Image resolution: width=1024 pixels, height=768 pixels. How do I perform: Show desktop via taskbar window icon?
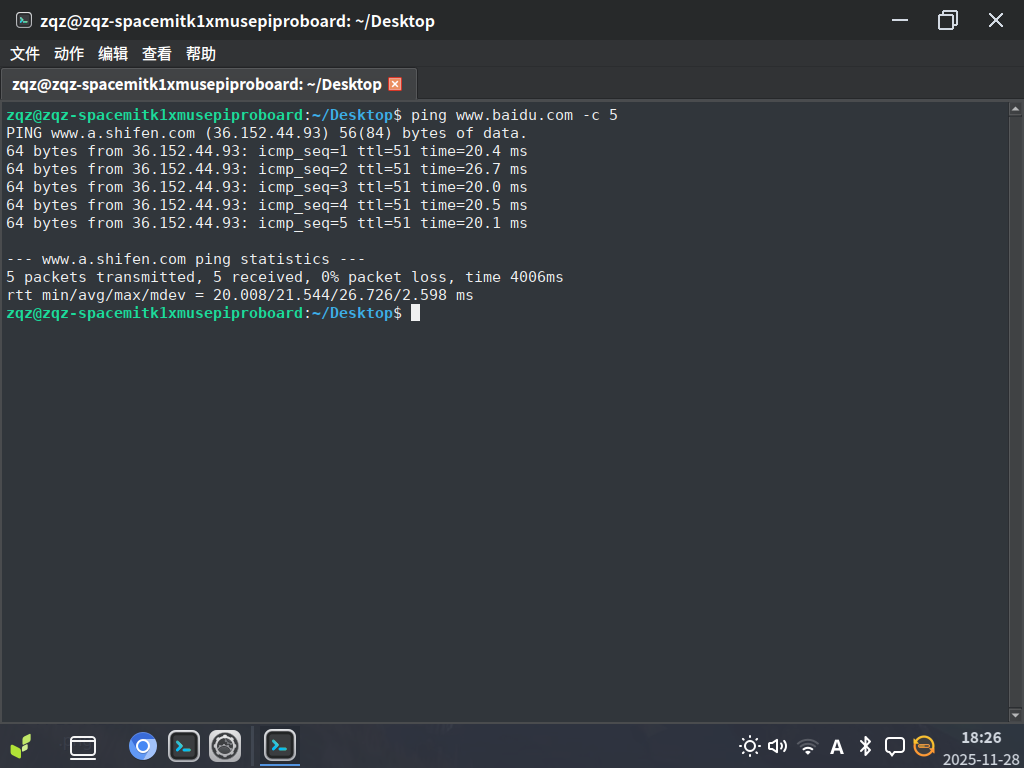(x=83, y=746)
